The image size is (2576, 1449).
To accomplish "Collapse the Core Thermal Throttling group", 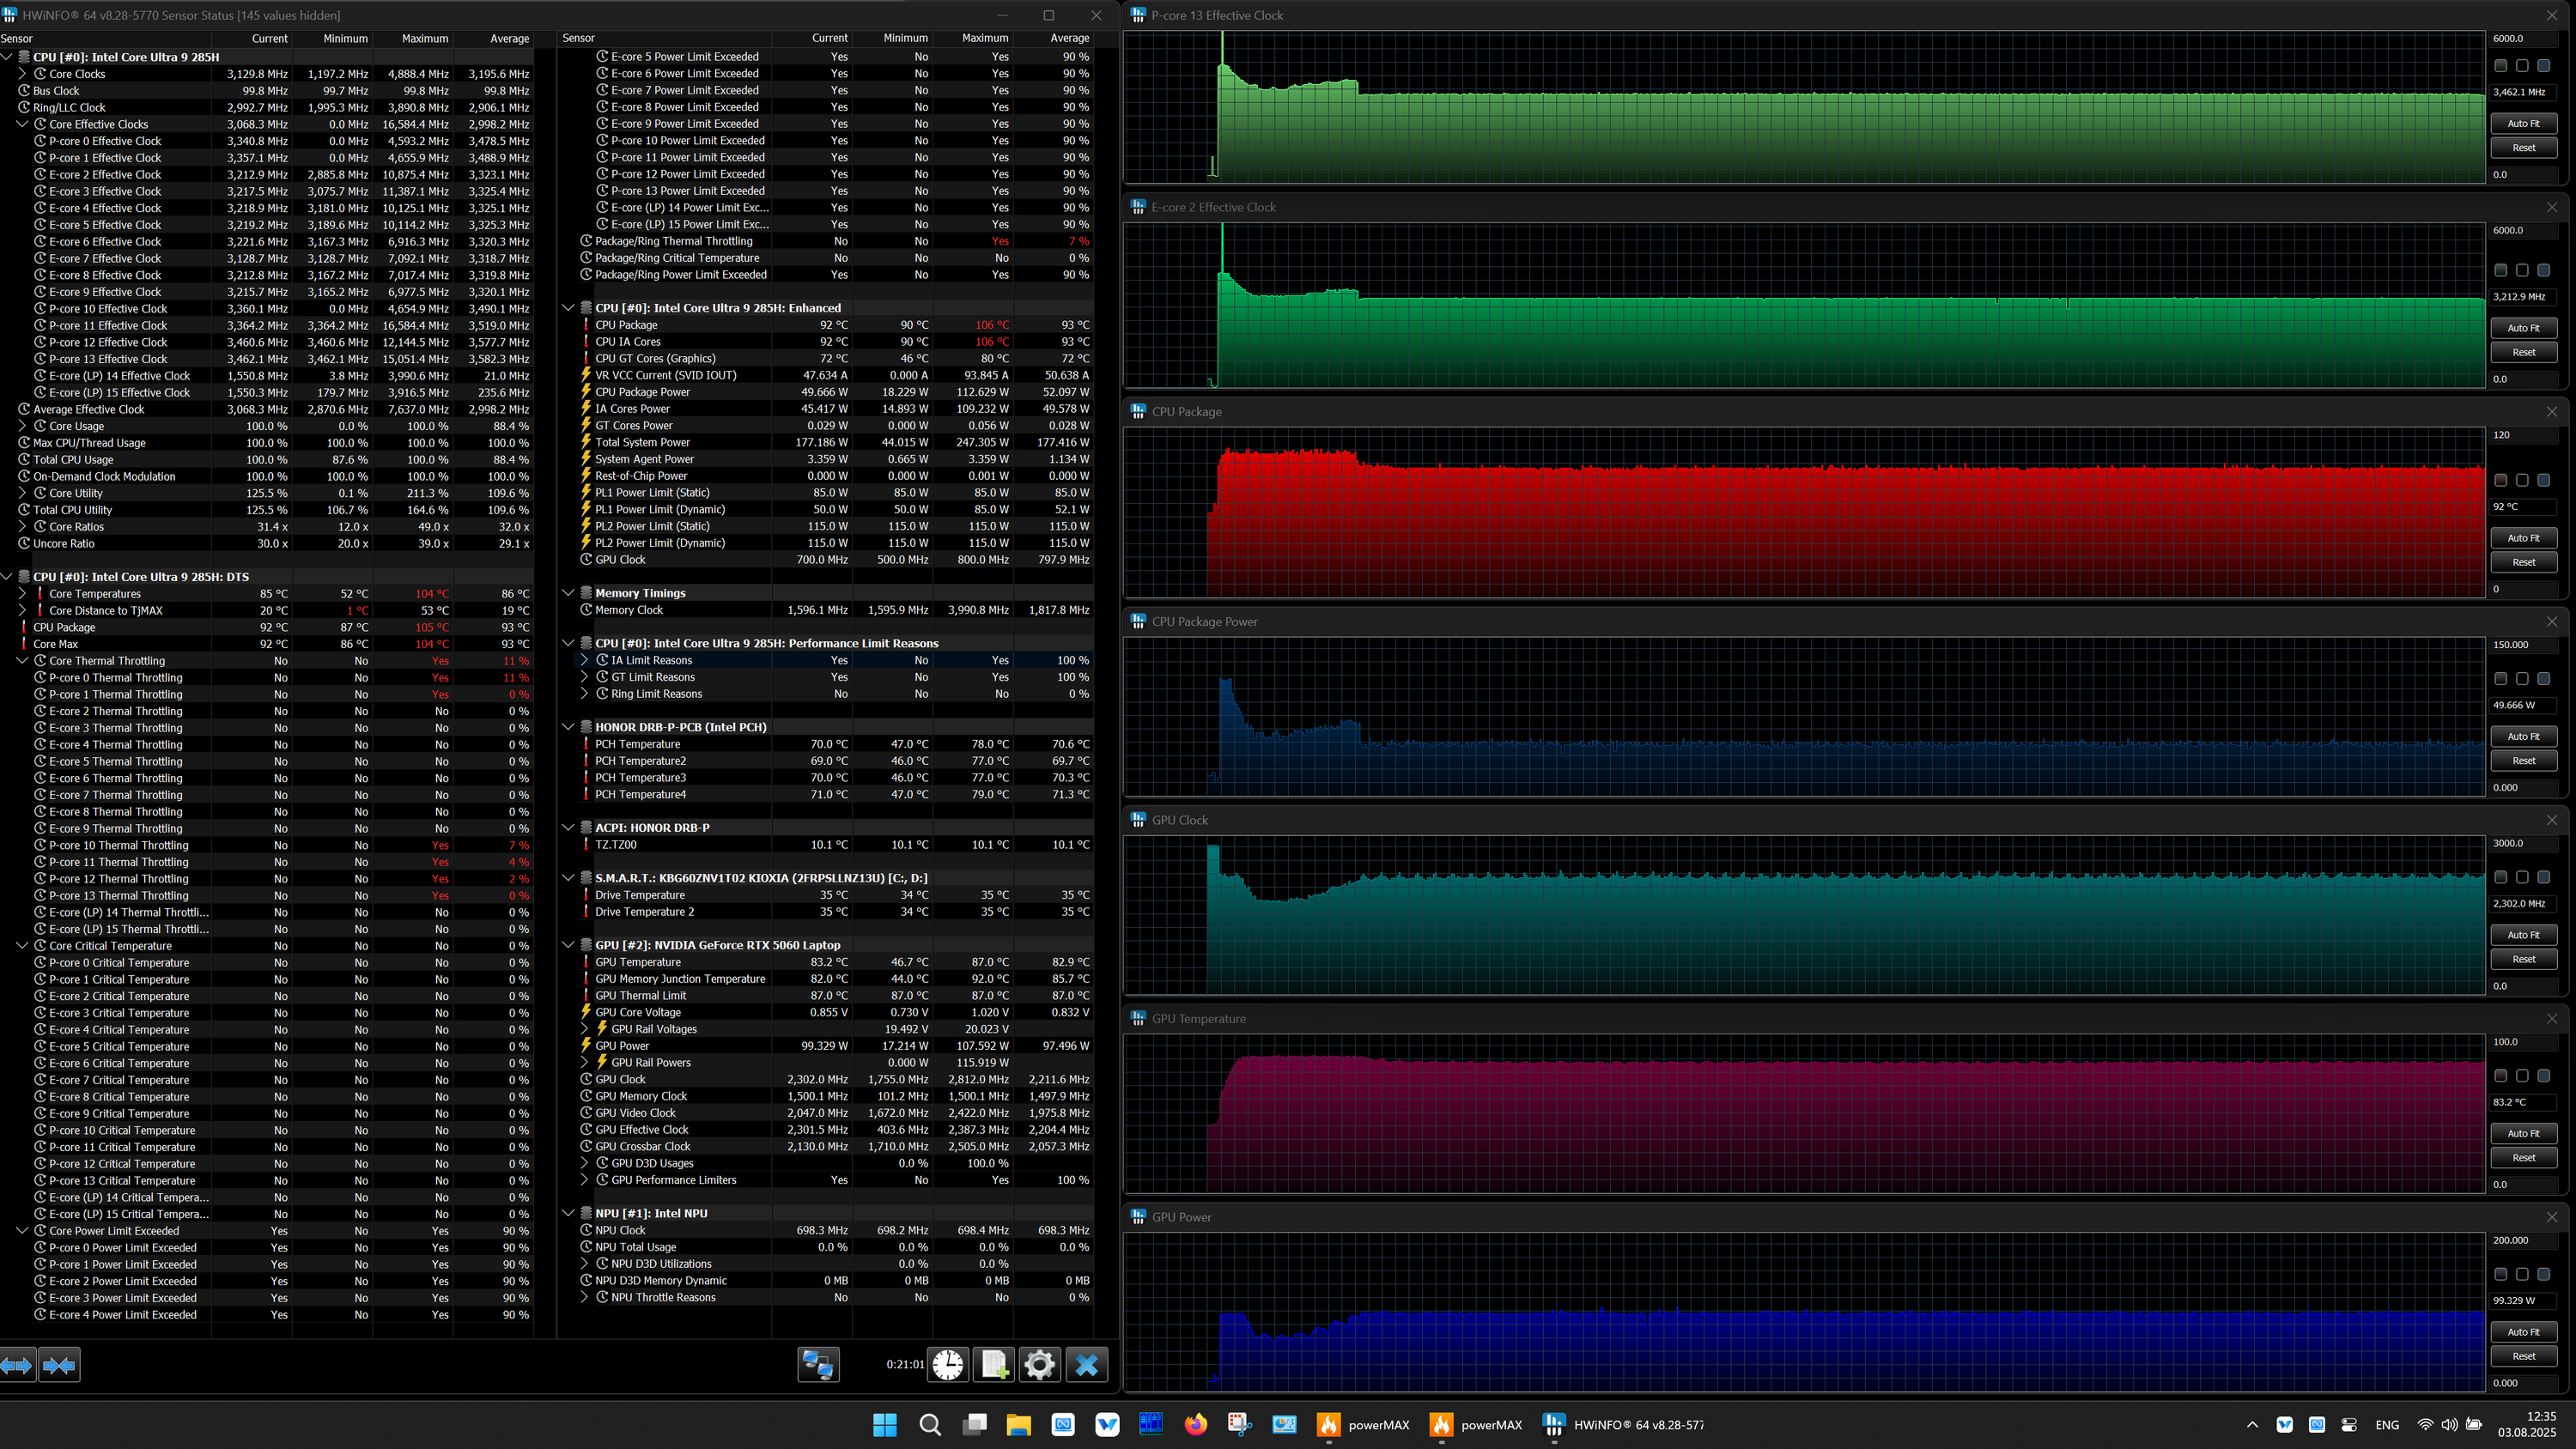I will 22,661.
